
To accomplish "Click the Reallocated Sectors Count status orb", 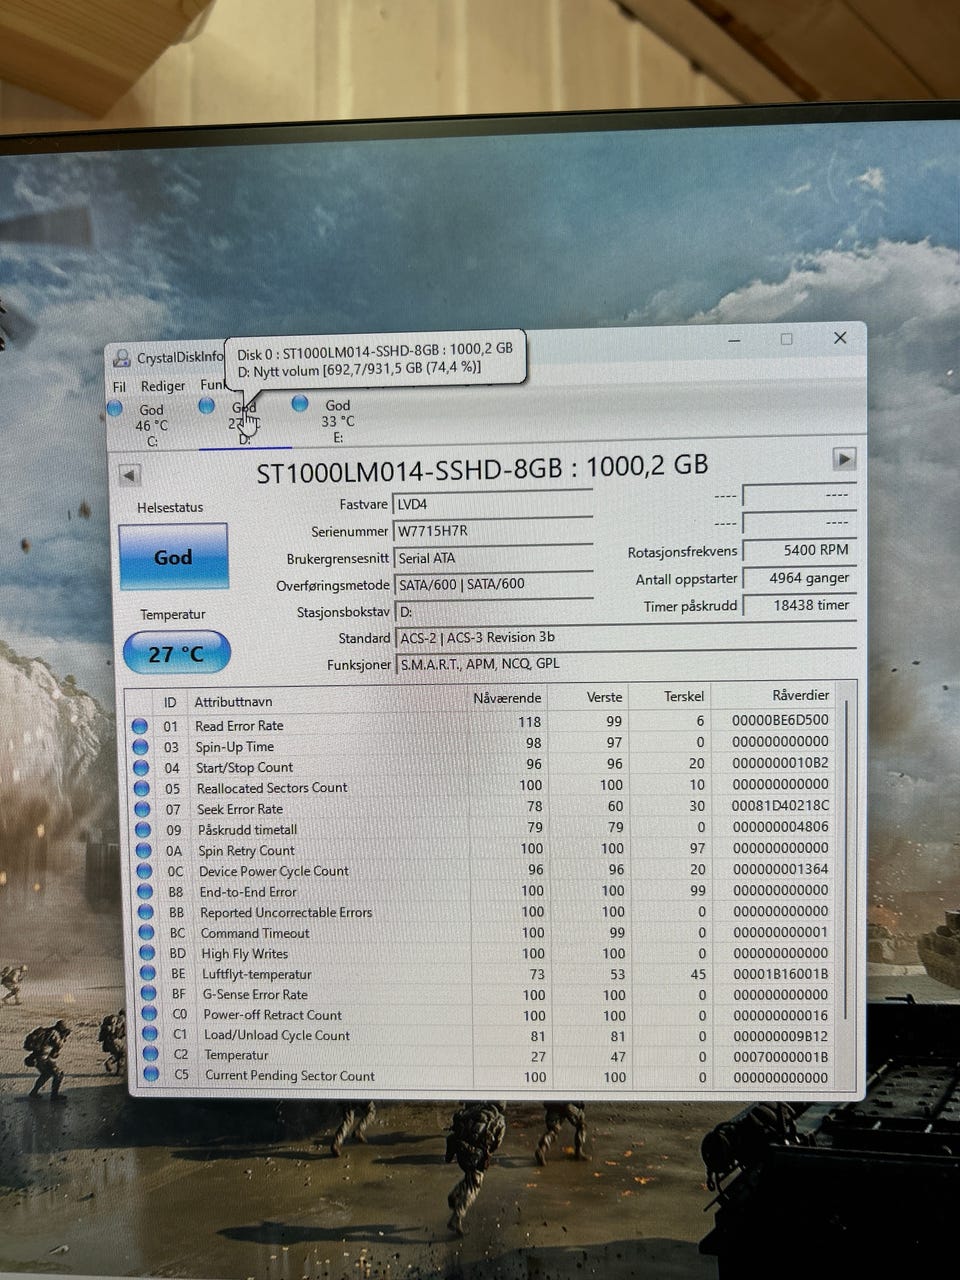I will coord(141,788).
